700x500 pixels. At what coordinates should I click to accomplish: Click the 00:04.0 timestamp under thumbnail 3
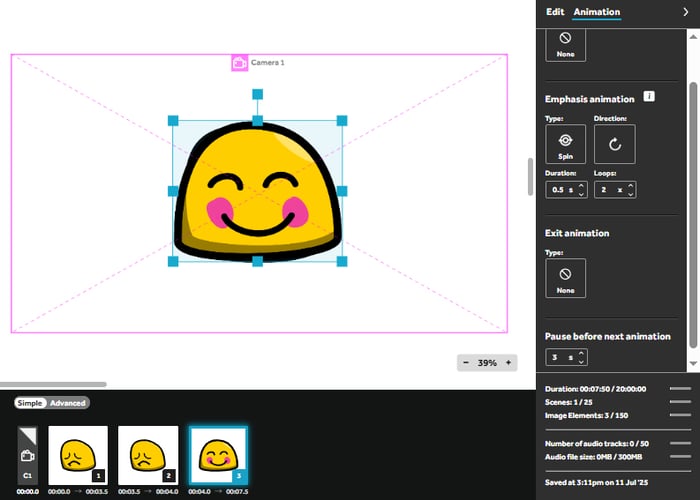click(199, 492)
